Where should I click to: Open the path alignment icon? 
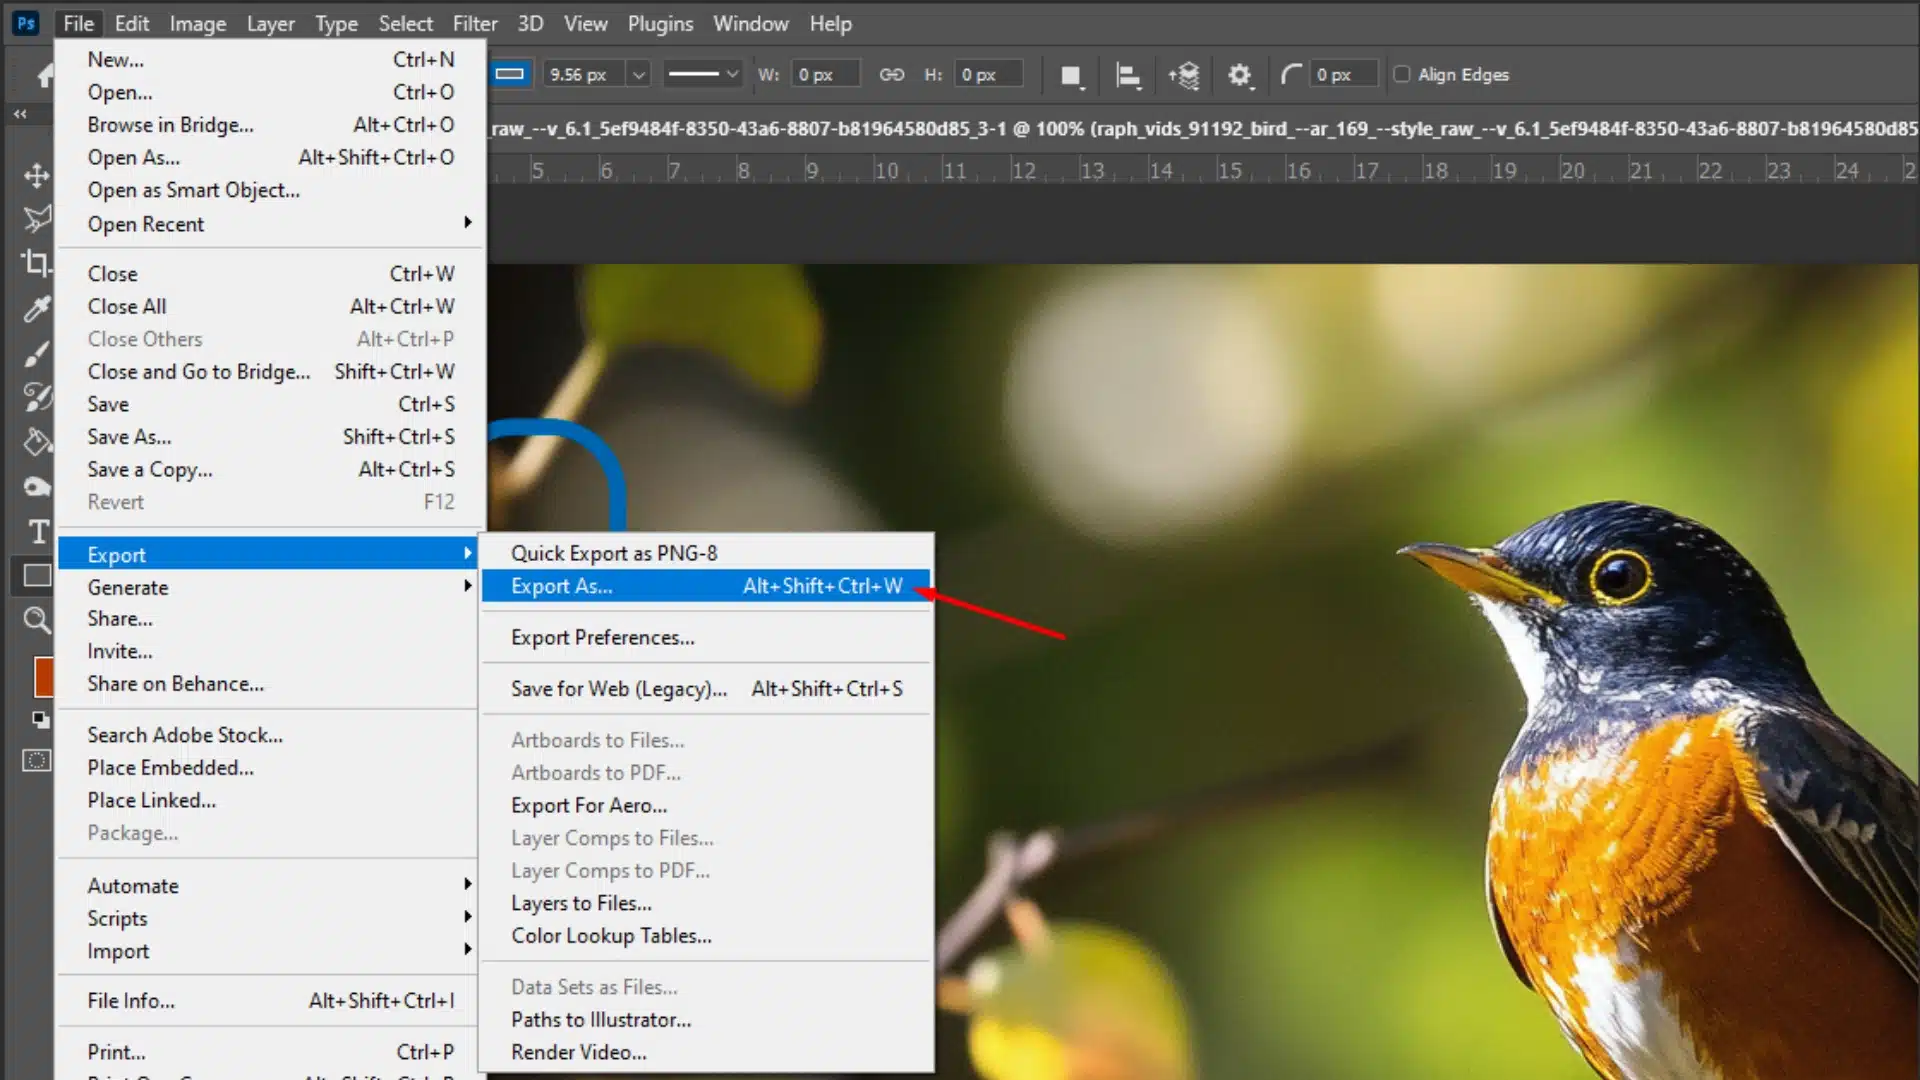1128,76
